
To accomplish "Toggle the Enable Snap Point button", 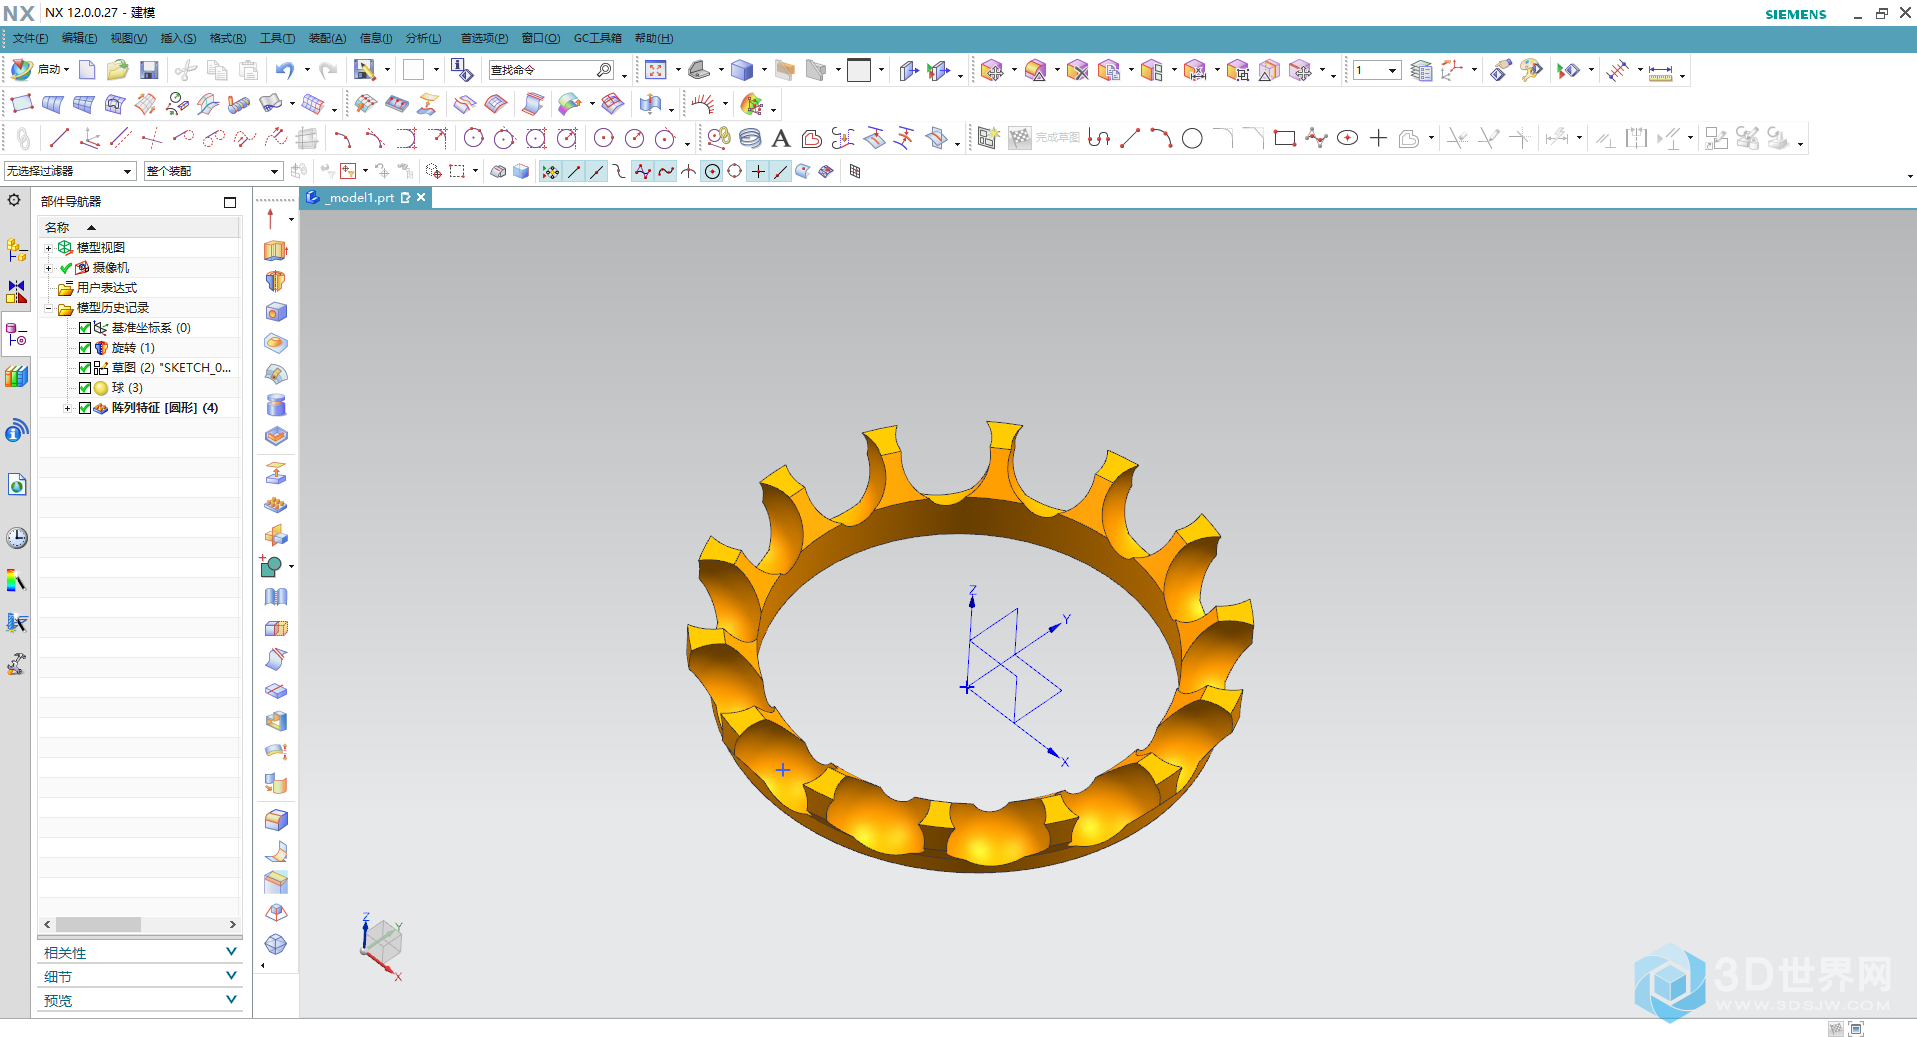I will point(550,172).
